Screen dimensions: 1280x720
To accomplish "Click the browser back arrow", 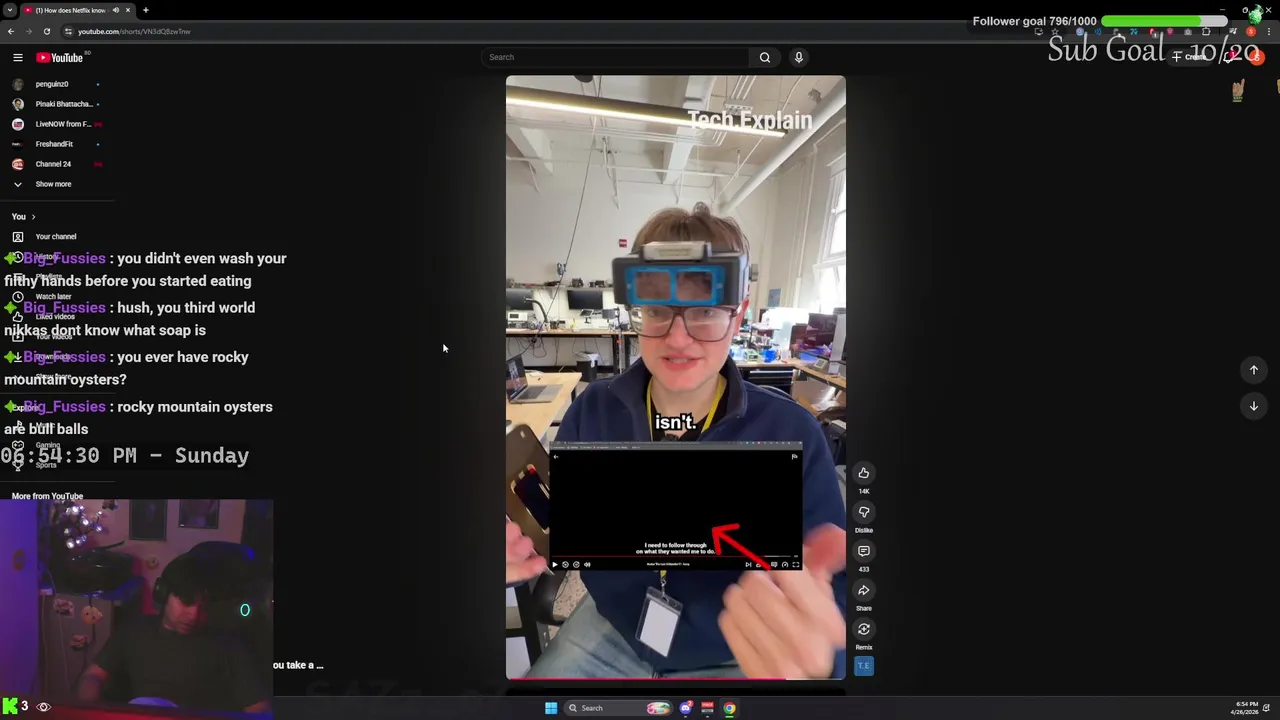I will pos(11,31).
